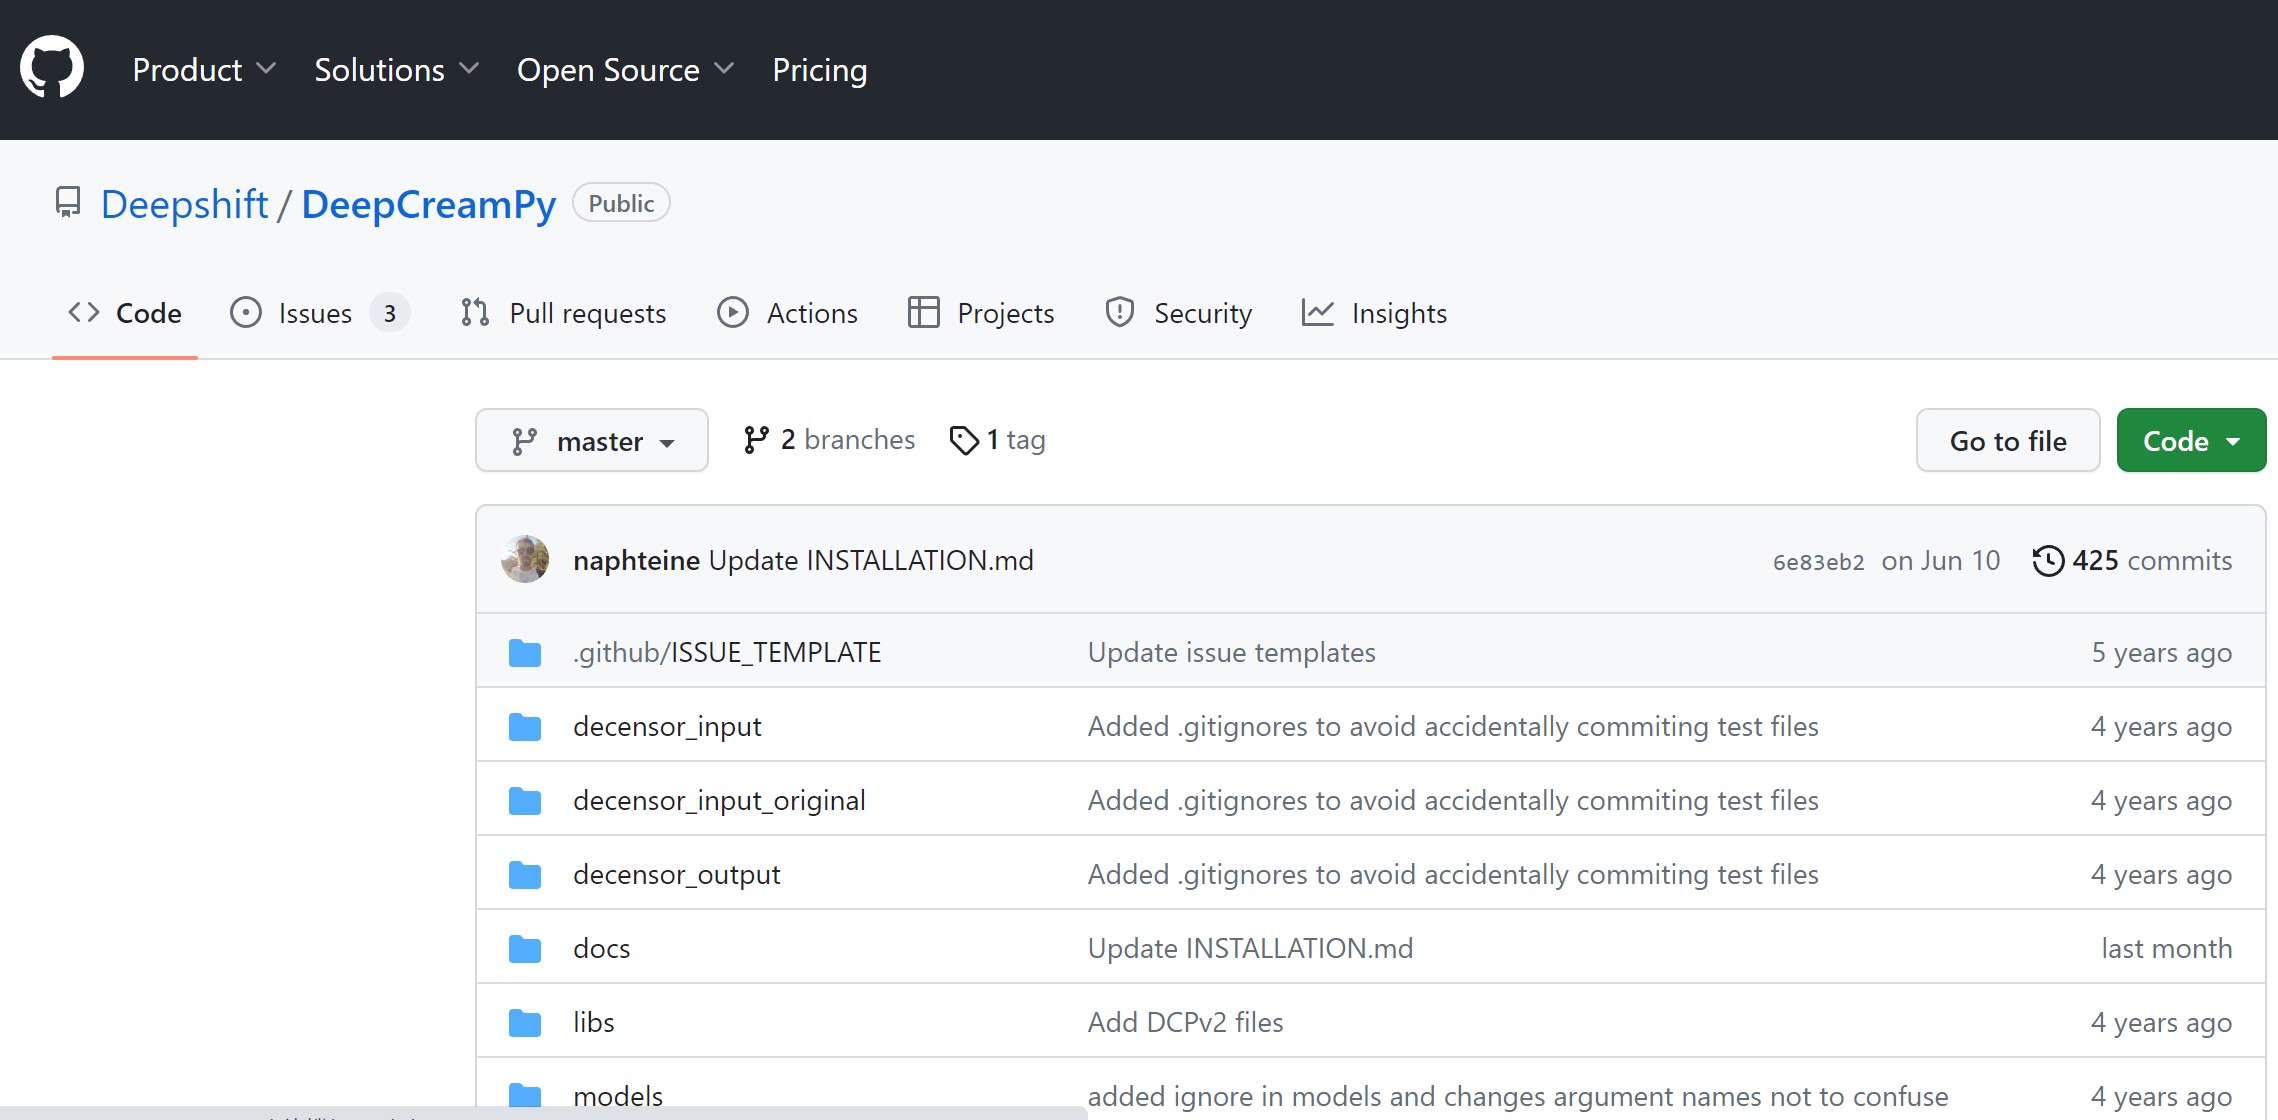This screenshot has width=2278, height=1120.
Task: Click the Projects table icon
Action: pyautogui.click(x=923, y=313)
